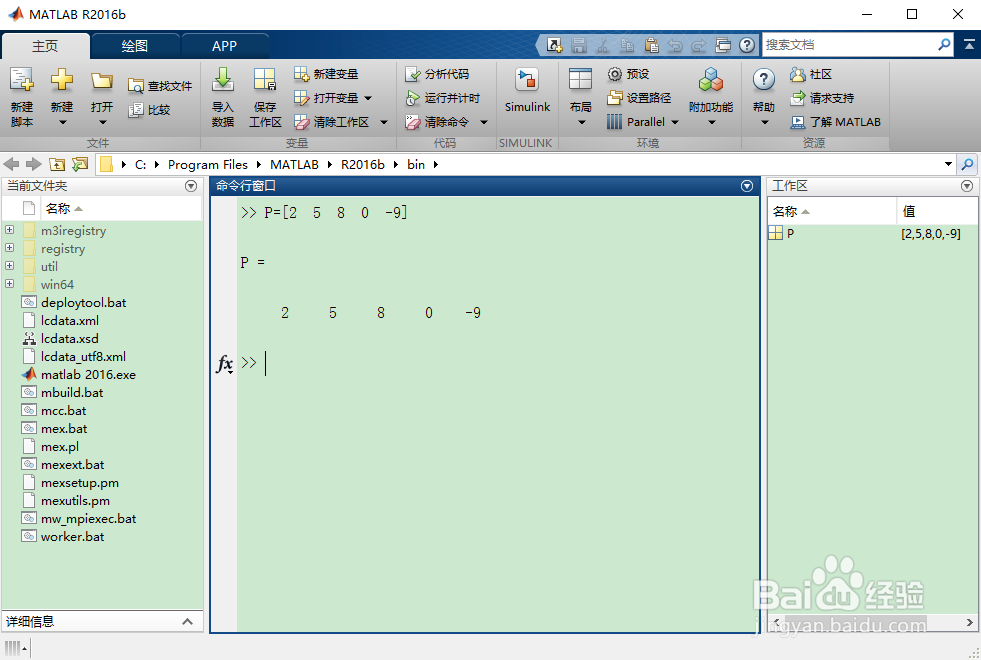Screen dimensions: 981x660
Task: Click 了解 MATLAB link
Action: (x=836, y=122)
